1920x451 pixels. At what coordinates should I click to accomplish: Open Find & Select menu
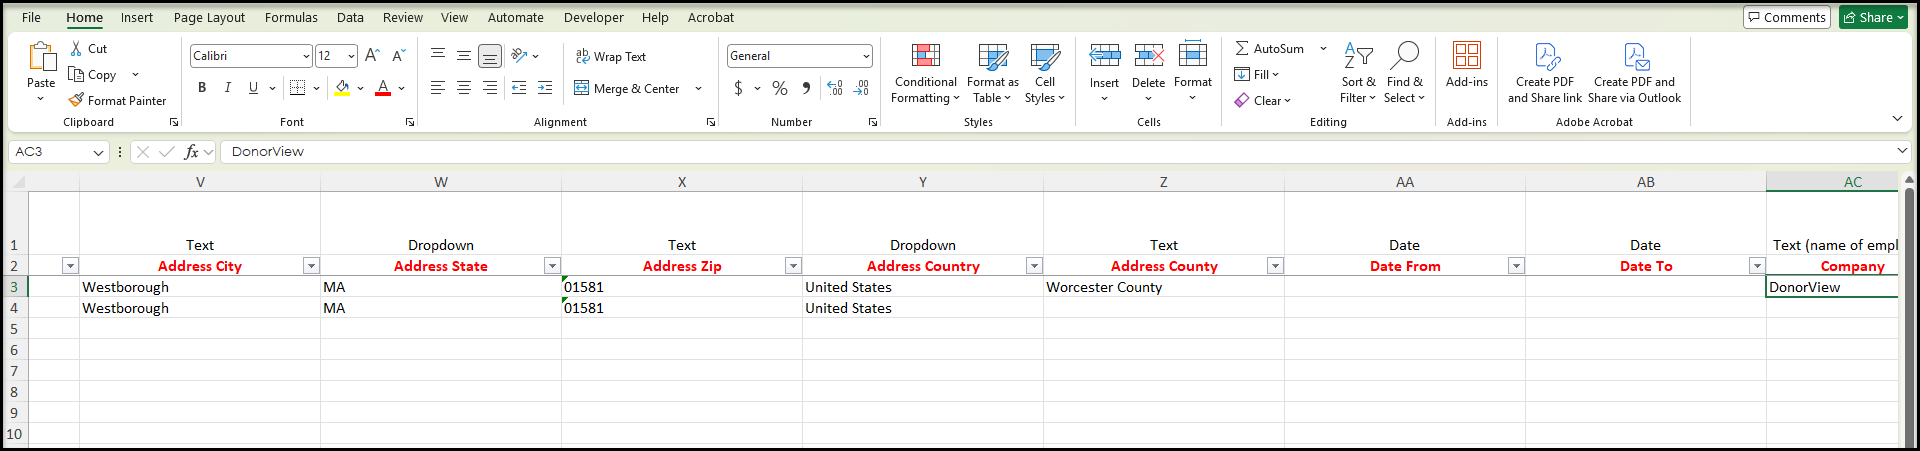point(1405,73)
